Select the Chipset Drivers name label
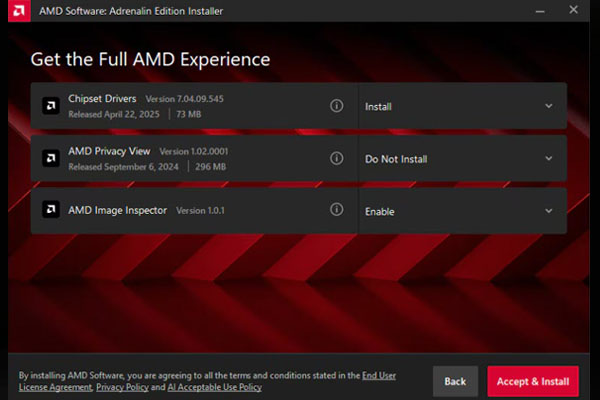Image resolution: width=600 pixels, height=400 pixels. tap(103, 99)
